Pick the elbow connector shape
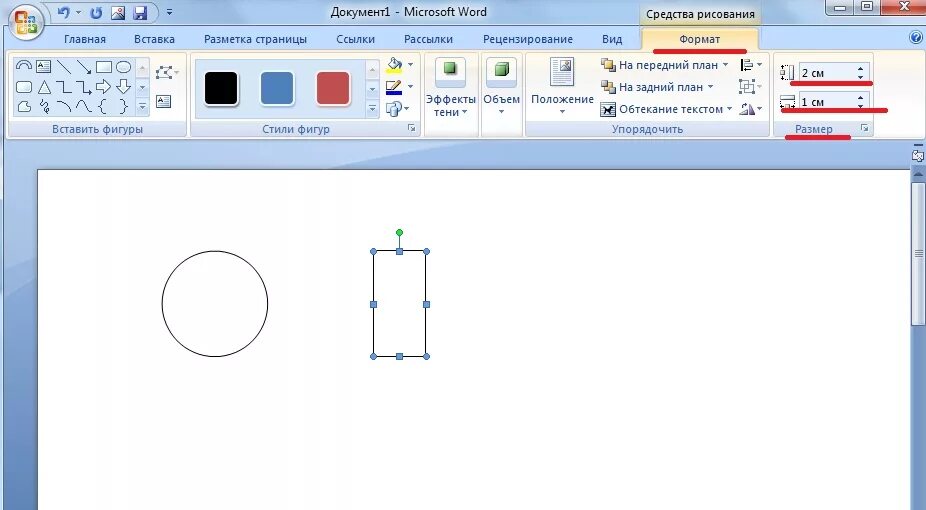Image resolution: width=926 pixels, height=510 pixels. point(63,87)
